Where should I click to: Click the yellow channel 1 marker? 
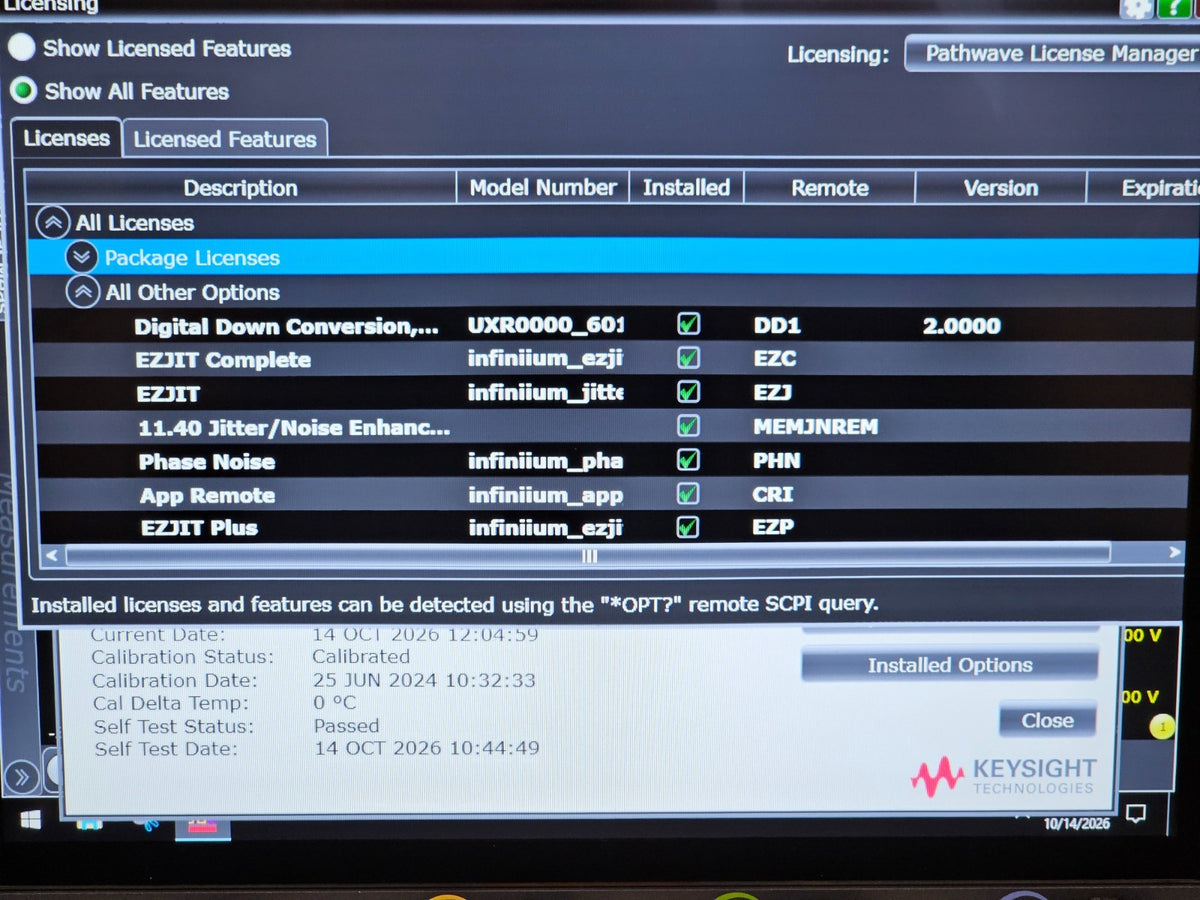(x=1161, y=727)
